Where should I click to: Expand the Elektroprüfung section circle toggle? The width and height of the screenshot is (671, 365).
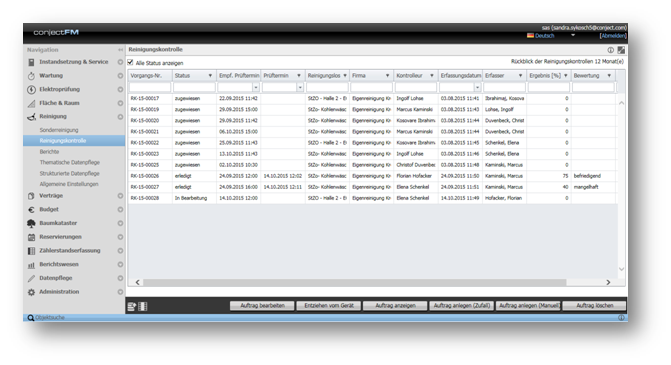(120, 89)
